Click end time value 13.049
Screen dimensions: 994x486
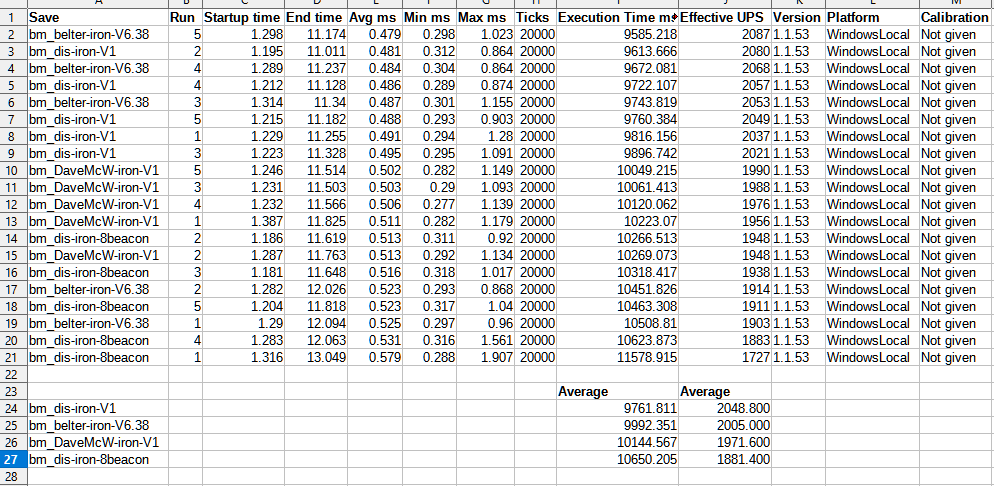(316, 357)
